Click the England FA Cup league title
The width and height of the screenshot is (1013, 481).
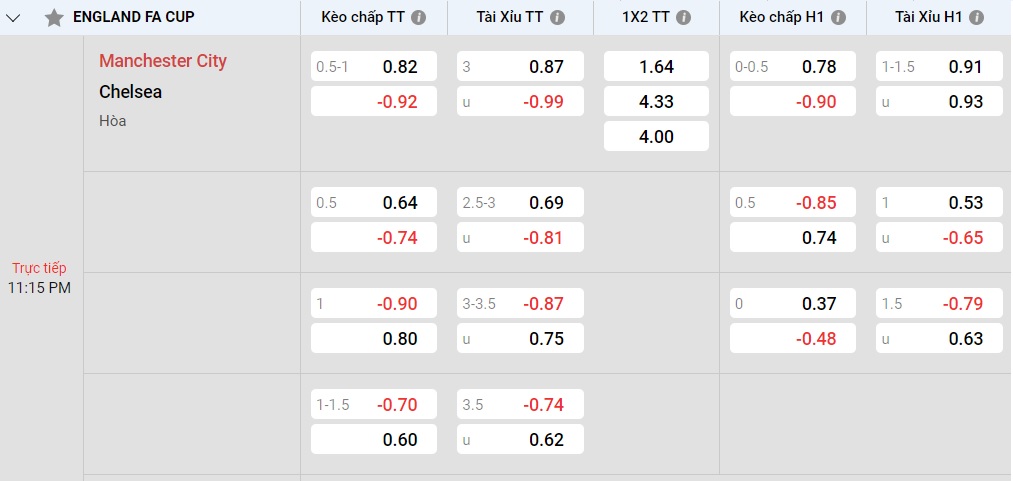click(x=134, y=17)
